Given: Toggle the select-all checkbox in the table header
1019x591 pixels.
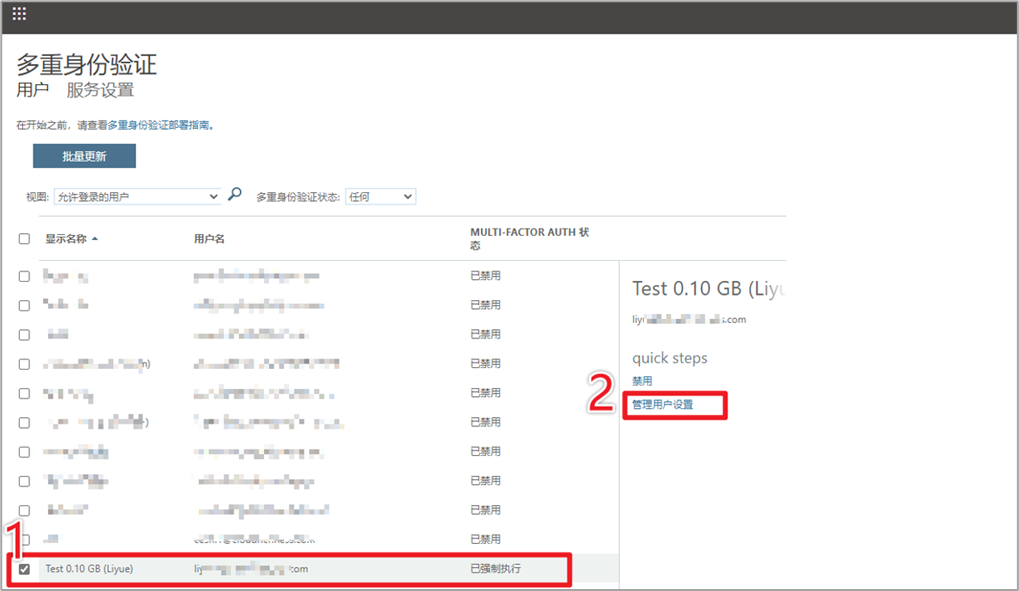Looking at the screenshot, I should 24,239.
